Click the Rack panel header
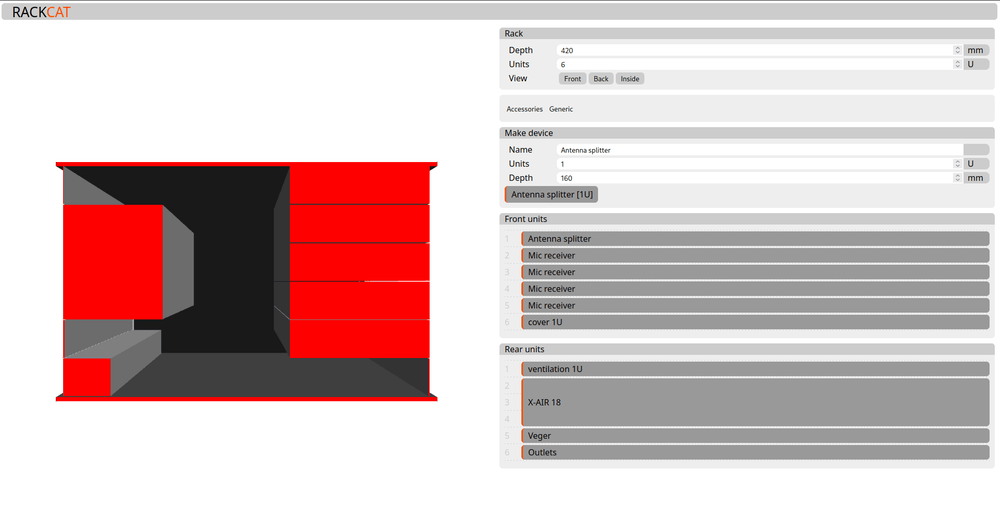This screenshot has width=1000, height=519. (747, 33)
